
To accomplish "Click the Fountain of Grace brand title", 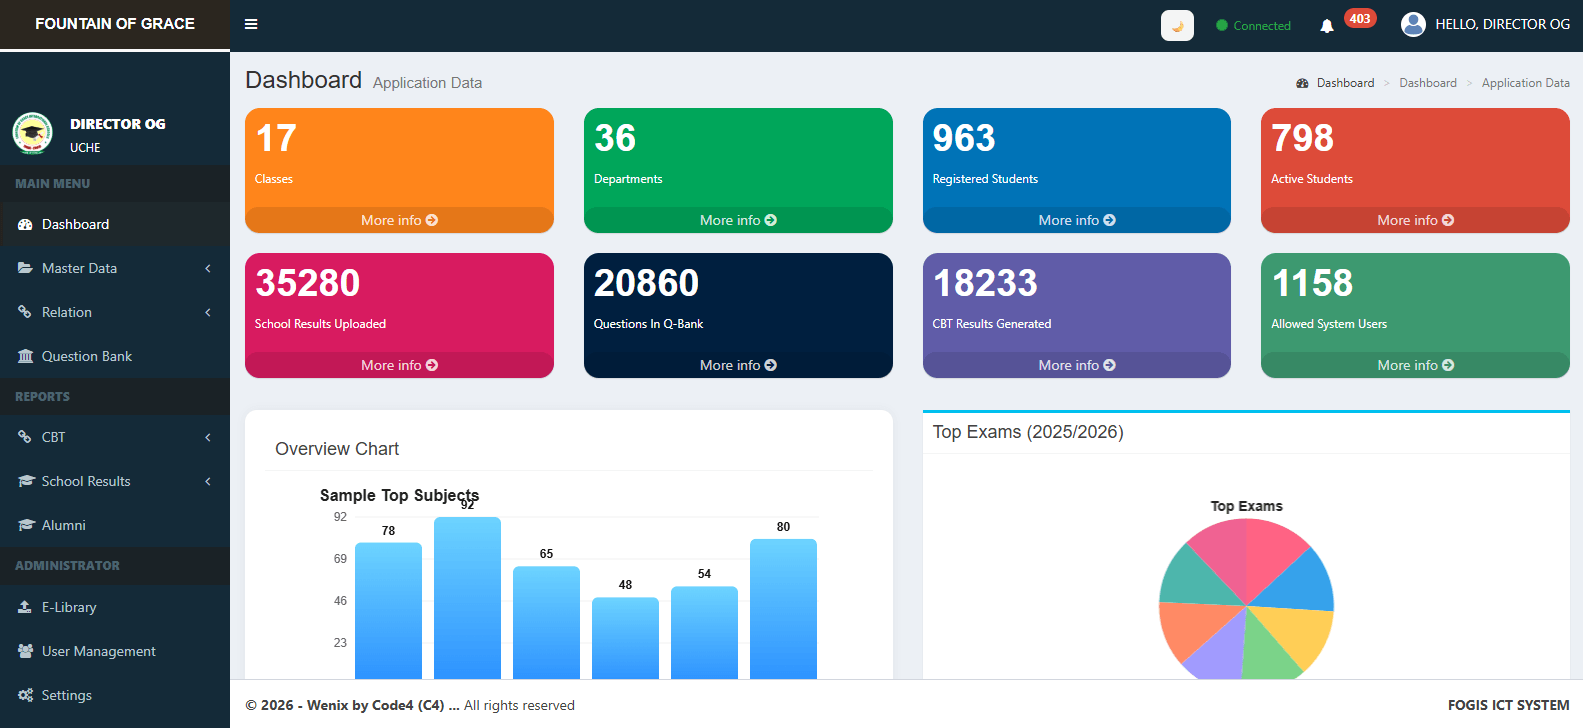I will 115,24.
